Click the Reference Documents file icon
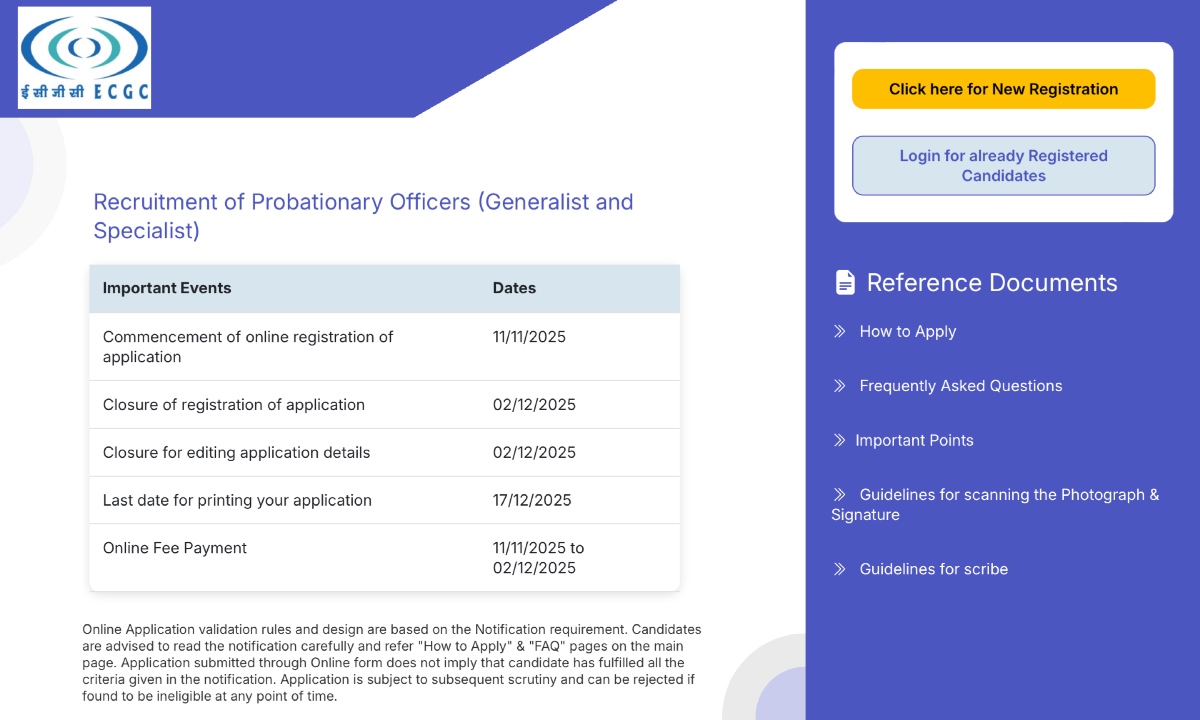 (x=845, y=283)
